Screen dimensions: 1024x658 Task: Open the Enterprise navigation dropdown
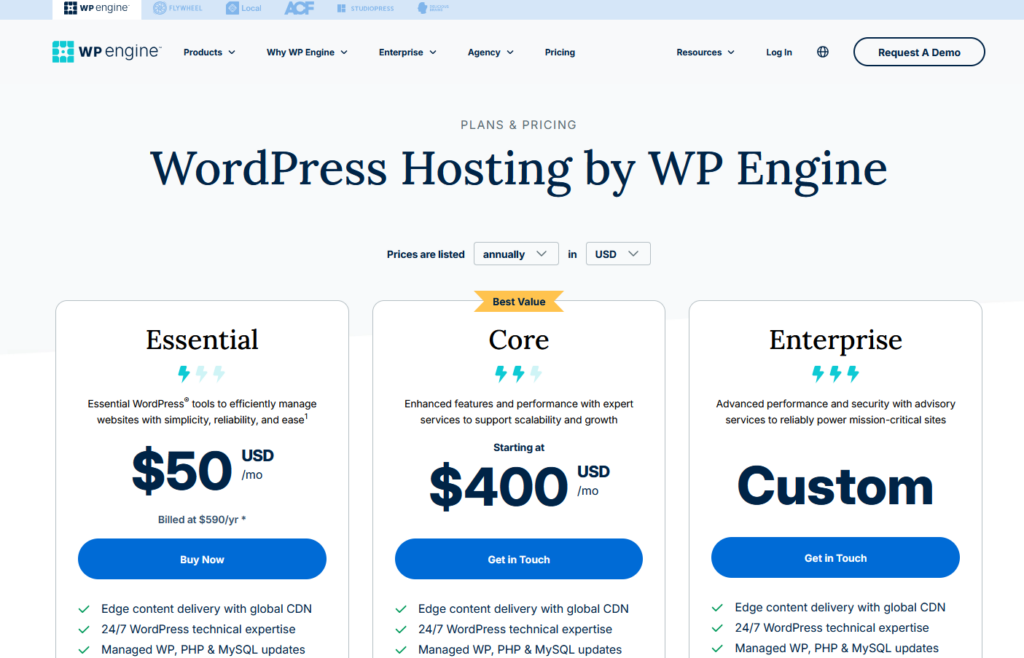click(x=407, y=52)
